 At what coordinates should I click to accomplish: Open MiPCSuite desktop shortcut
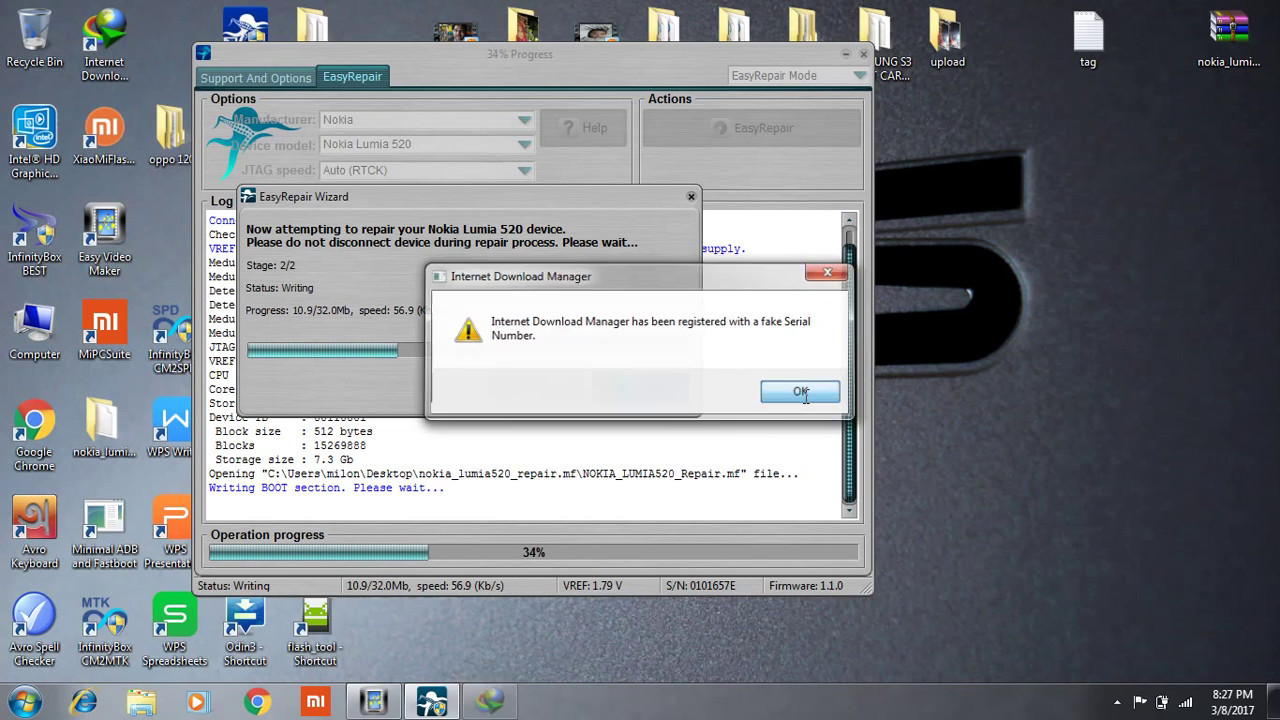(104, 330)
